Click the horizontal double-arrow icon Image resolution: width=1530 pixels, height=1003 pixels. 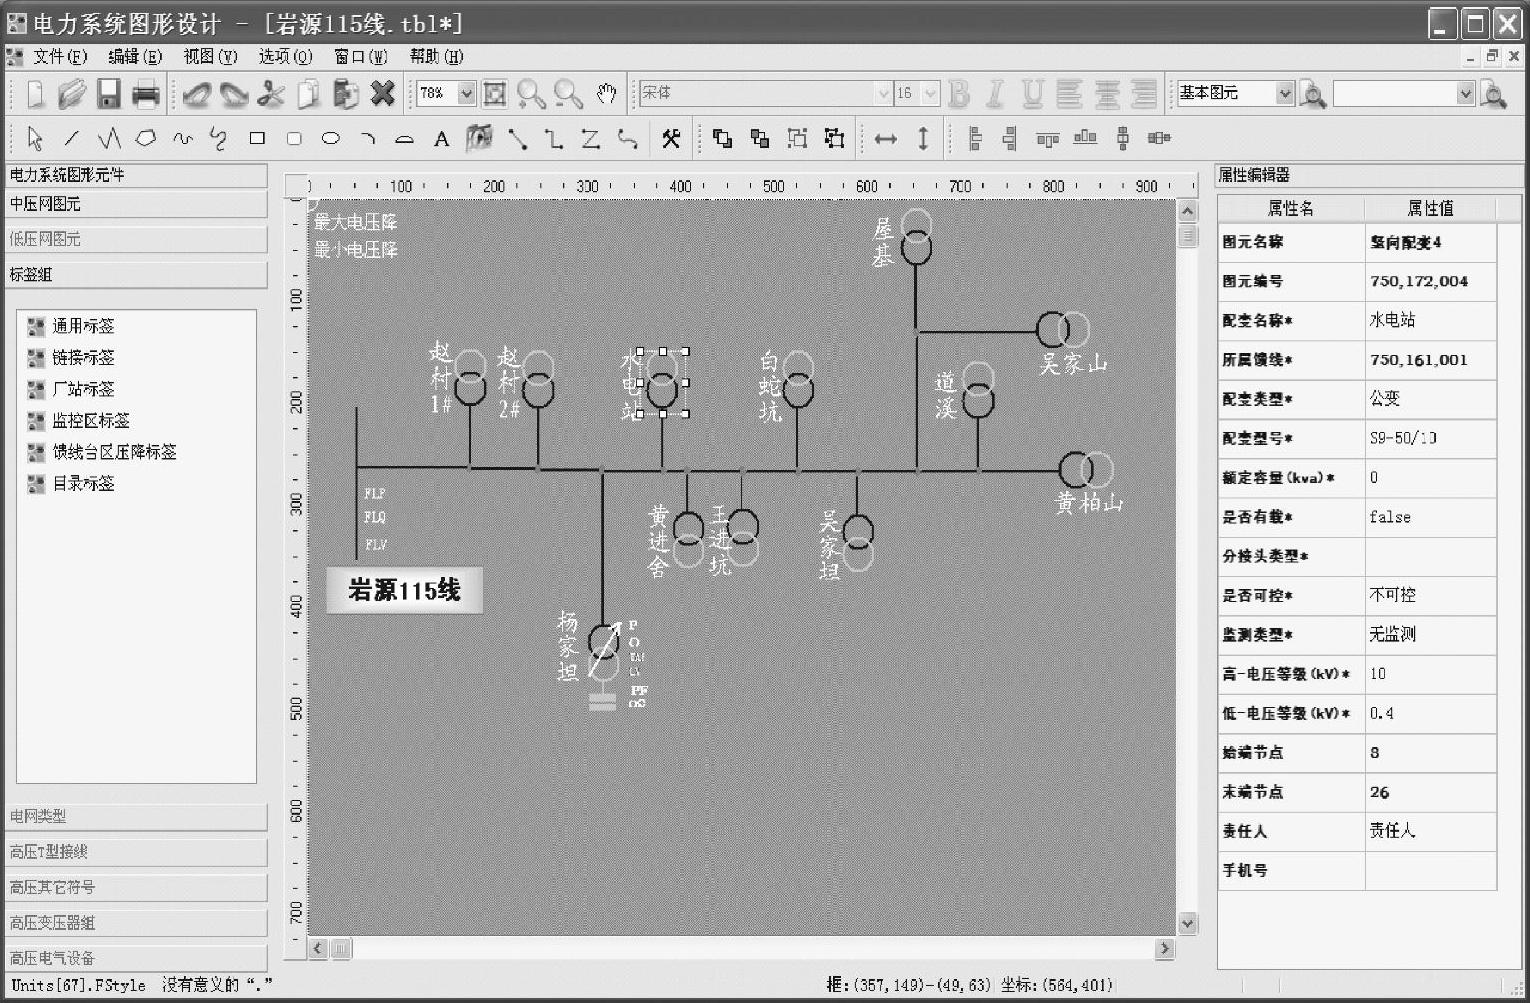point(886,139)
